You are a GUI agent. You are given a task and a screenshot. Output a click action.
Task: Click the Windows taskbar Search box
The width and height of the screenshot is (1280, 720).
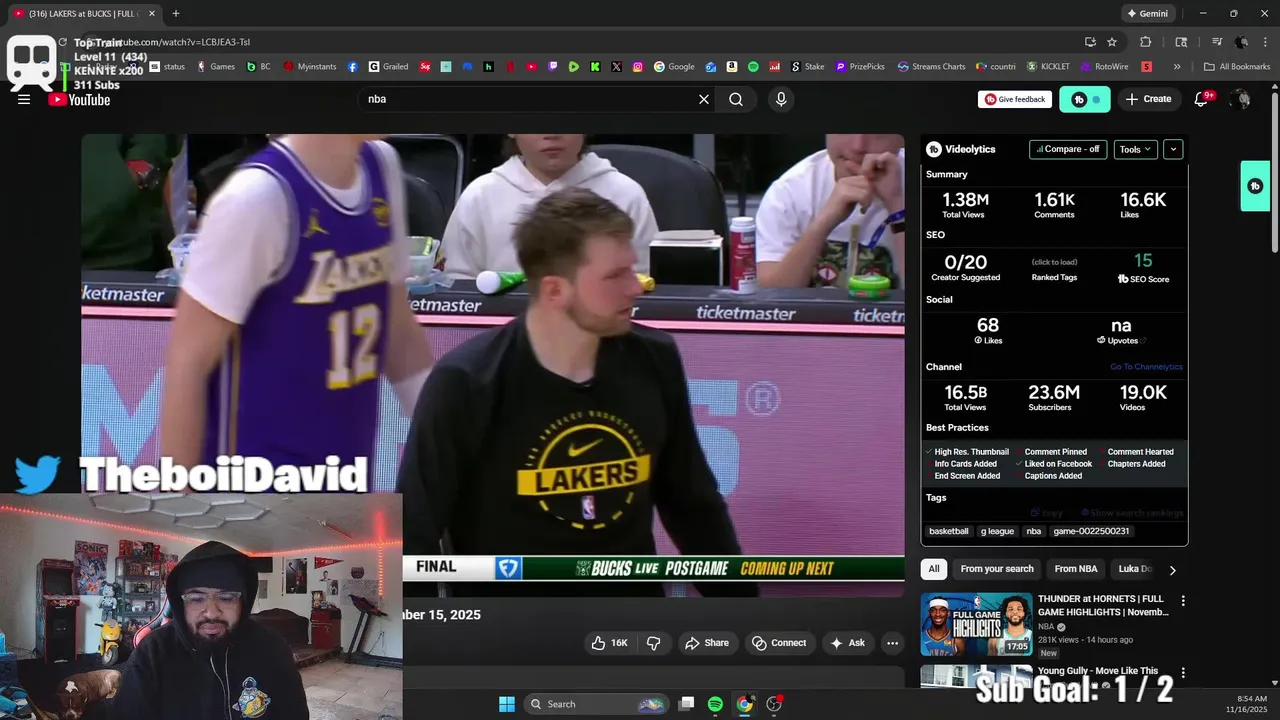[x=596, y=704]
